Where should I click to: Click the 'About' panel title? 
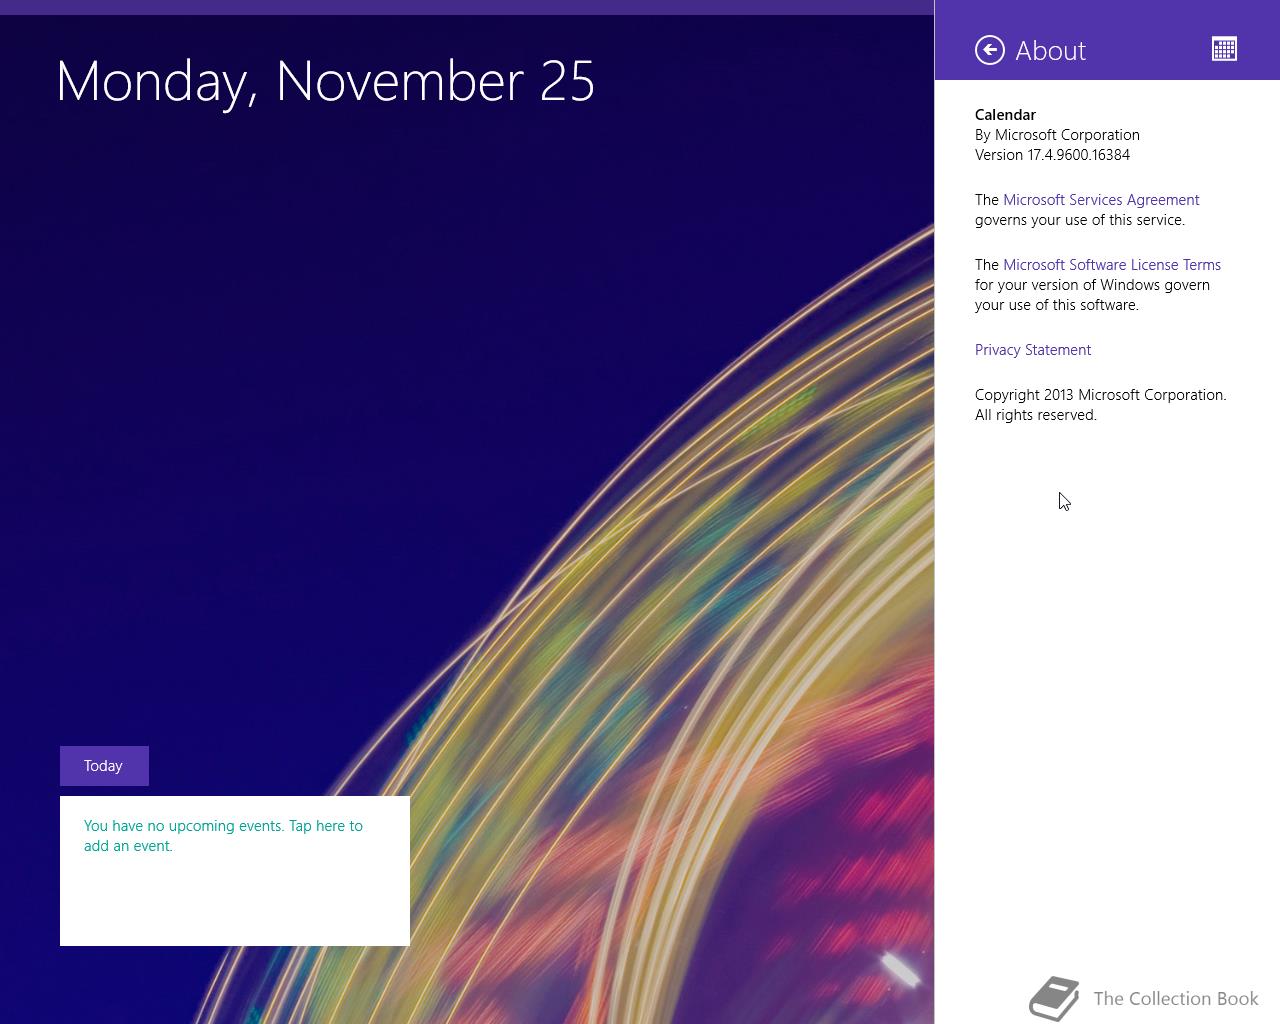click(1050, 51)
